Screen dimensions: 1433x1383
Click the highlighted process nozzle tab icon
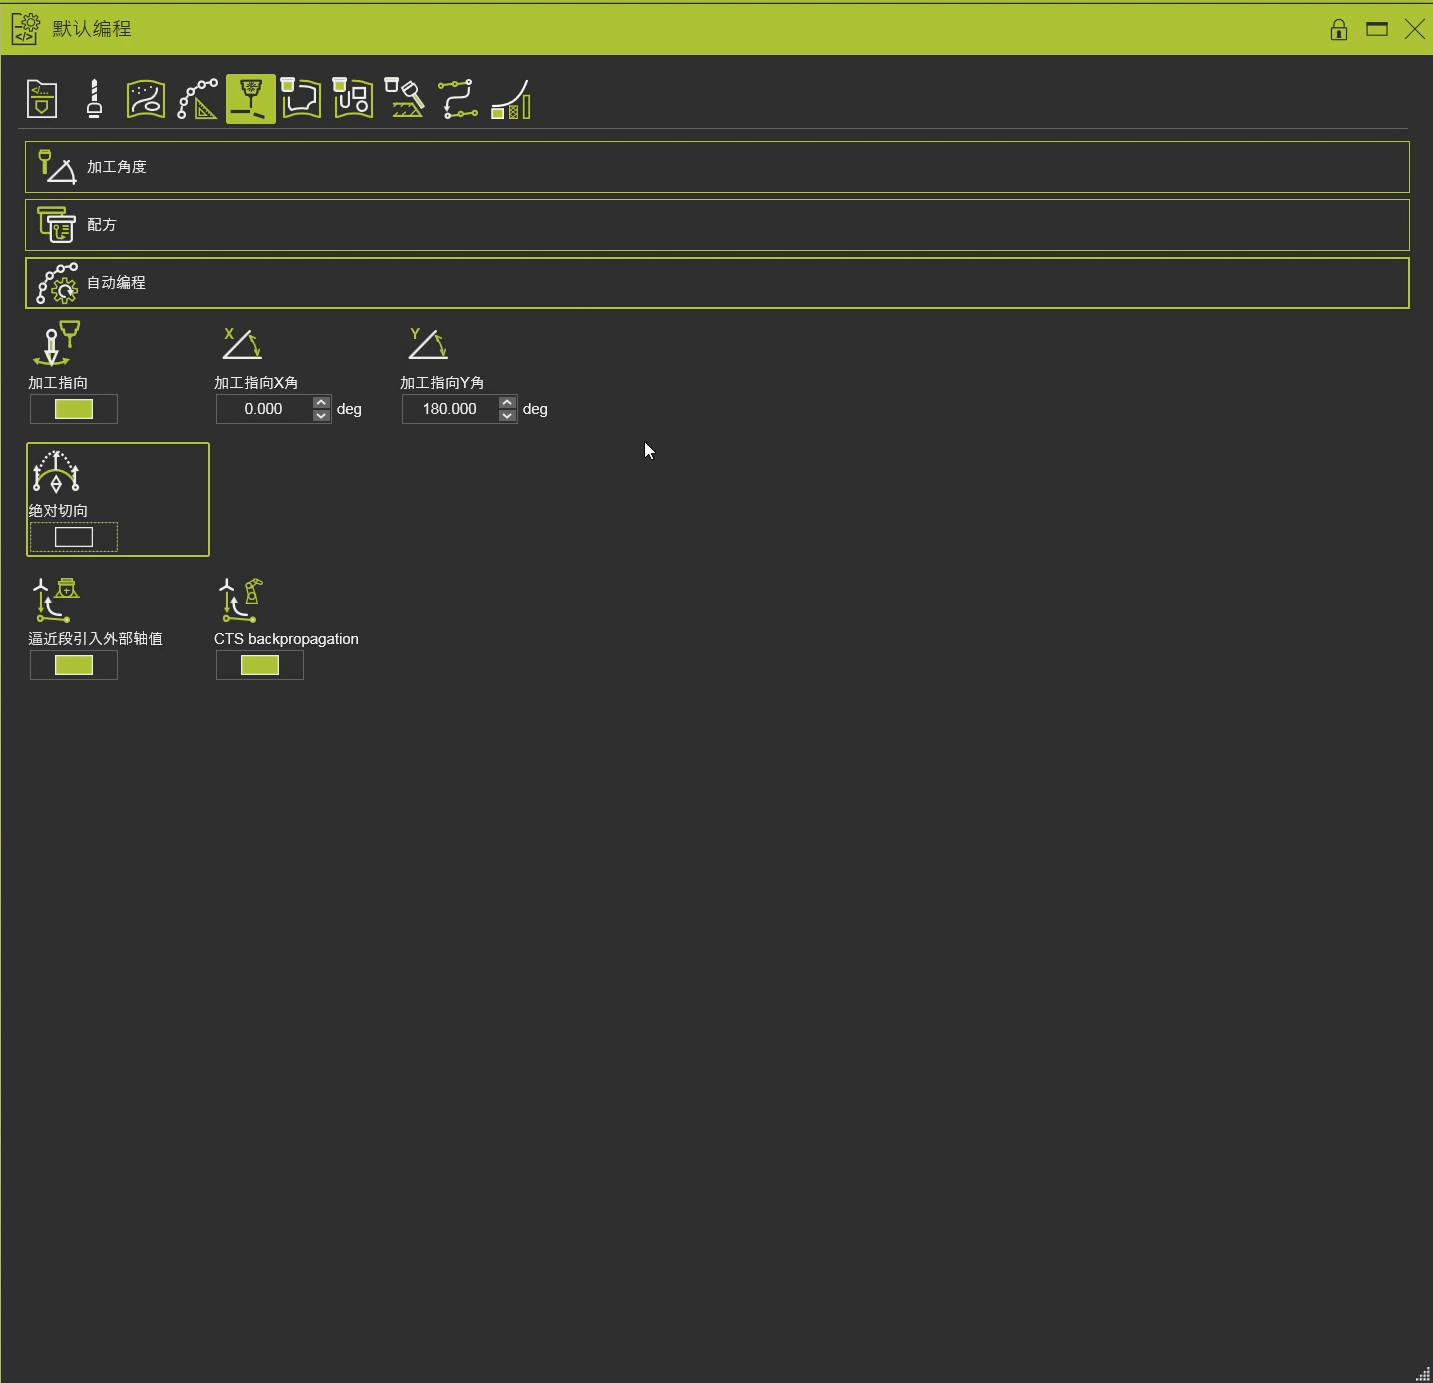click(x=250, y=99)
